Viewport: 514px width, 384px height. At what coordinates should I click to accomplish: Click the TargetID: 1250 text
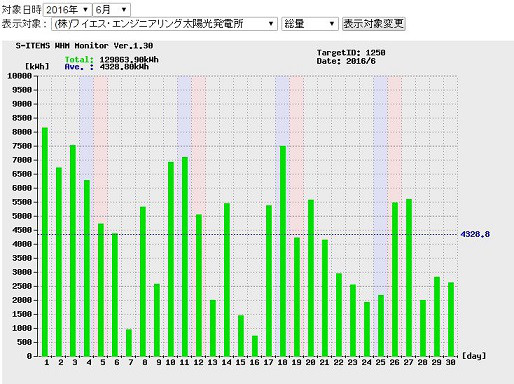pos(351,52)
